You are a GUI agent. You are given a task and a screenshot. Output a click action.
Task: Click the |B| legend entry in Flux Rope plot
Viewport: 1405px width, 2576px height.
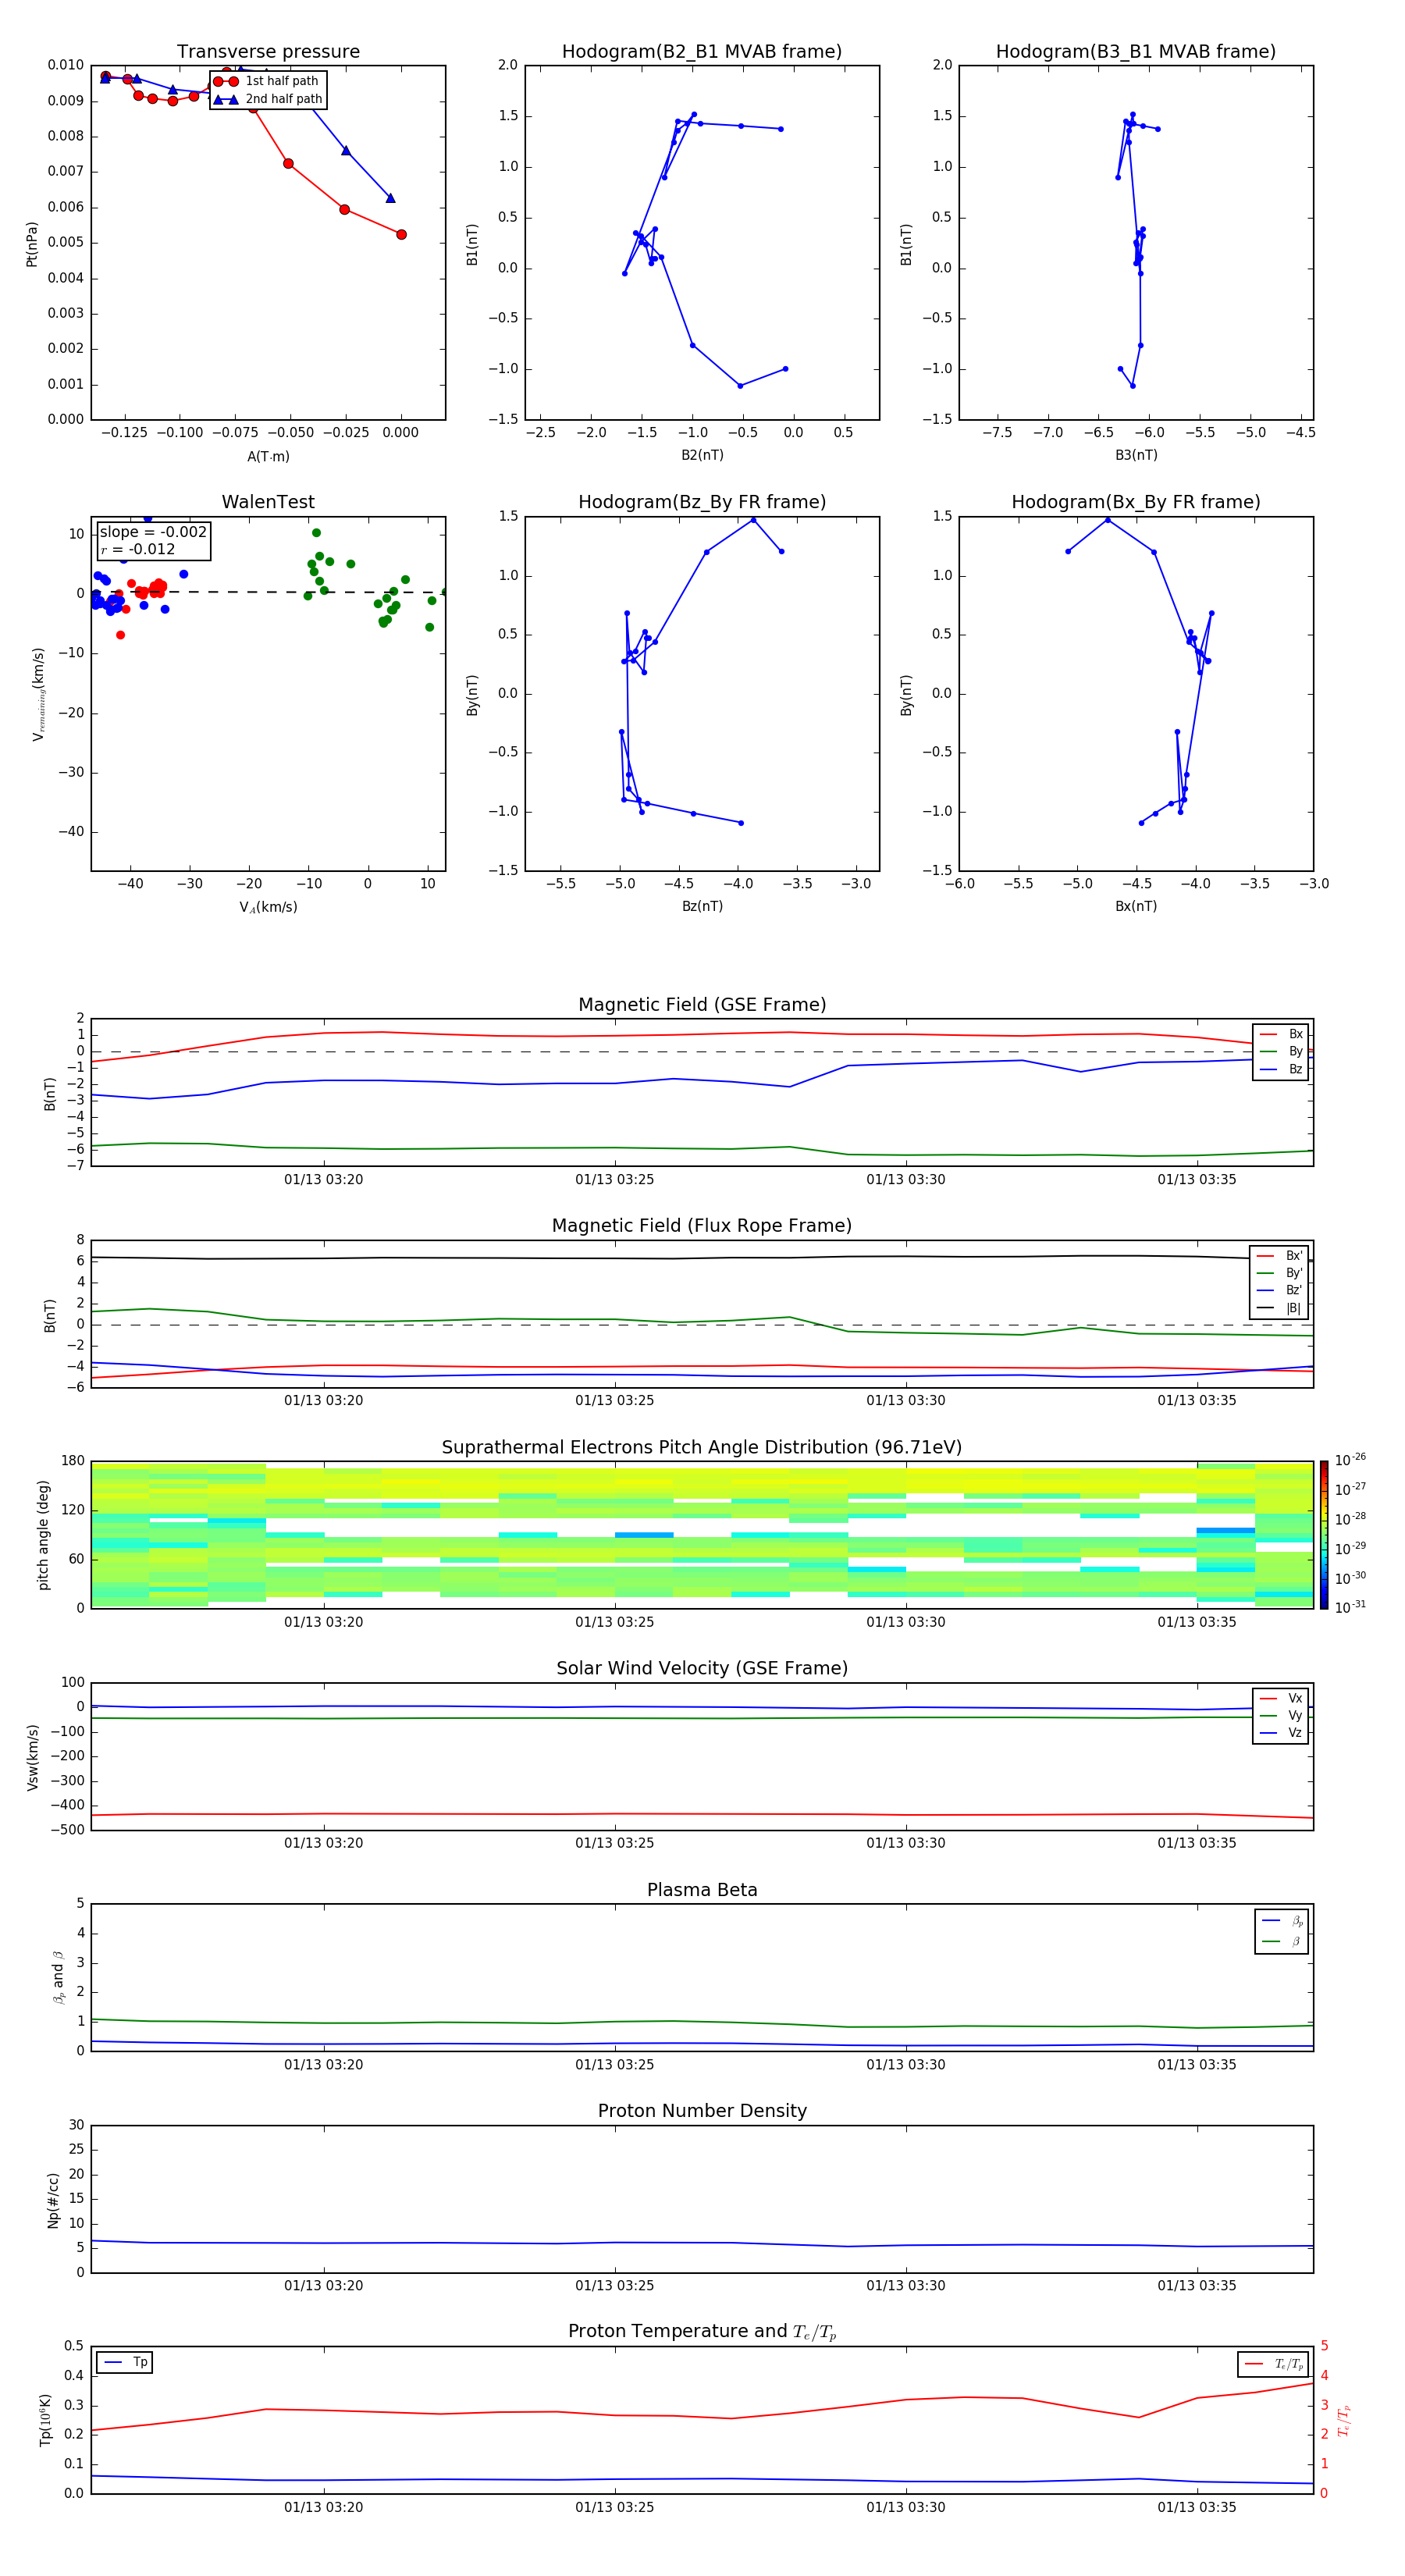coord(1280,1308)
